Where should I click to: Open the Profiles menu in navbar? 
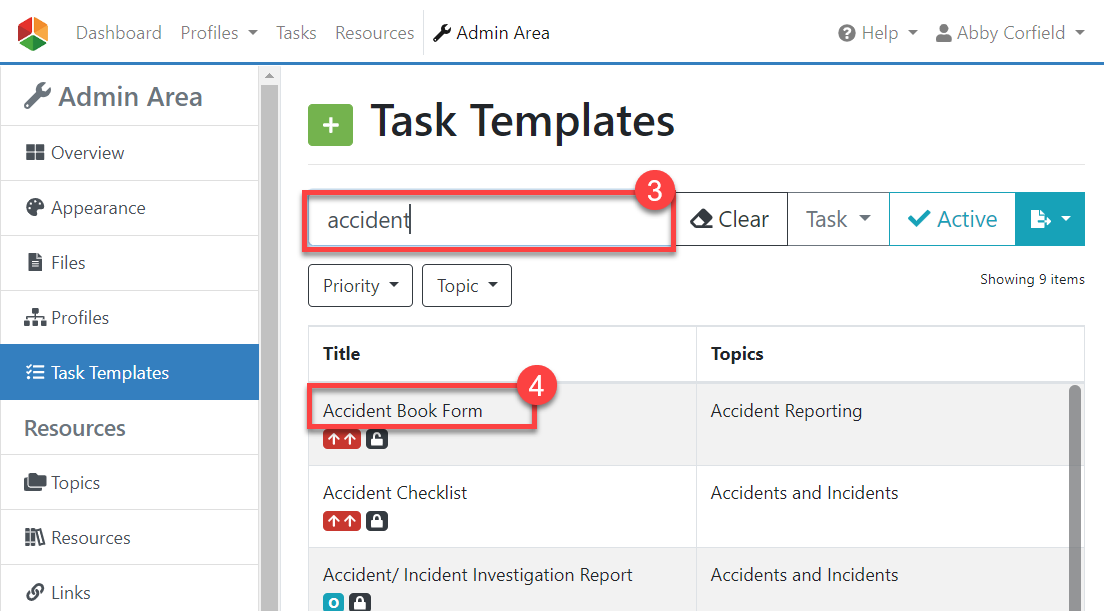pos(218,33)
